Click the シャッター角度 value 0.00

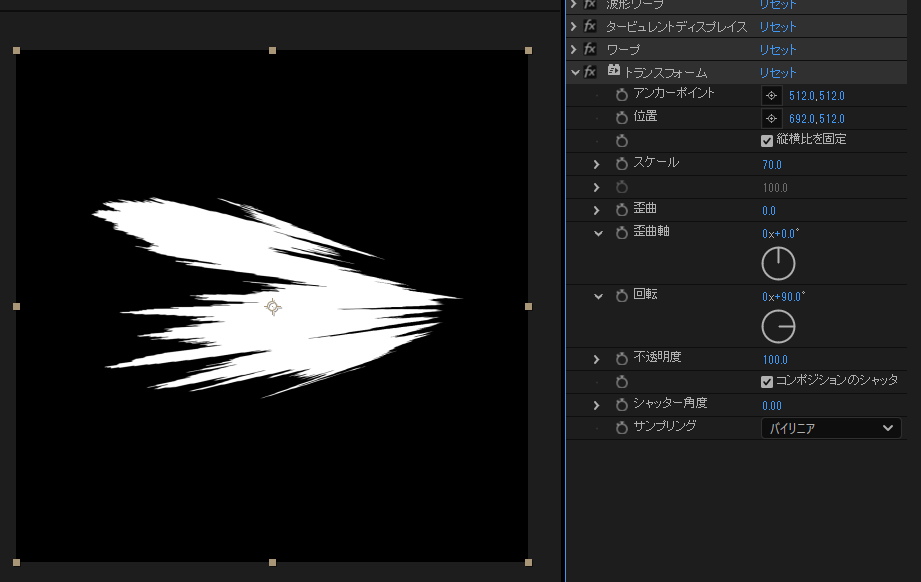(x=772, y=406)
